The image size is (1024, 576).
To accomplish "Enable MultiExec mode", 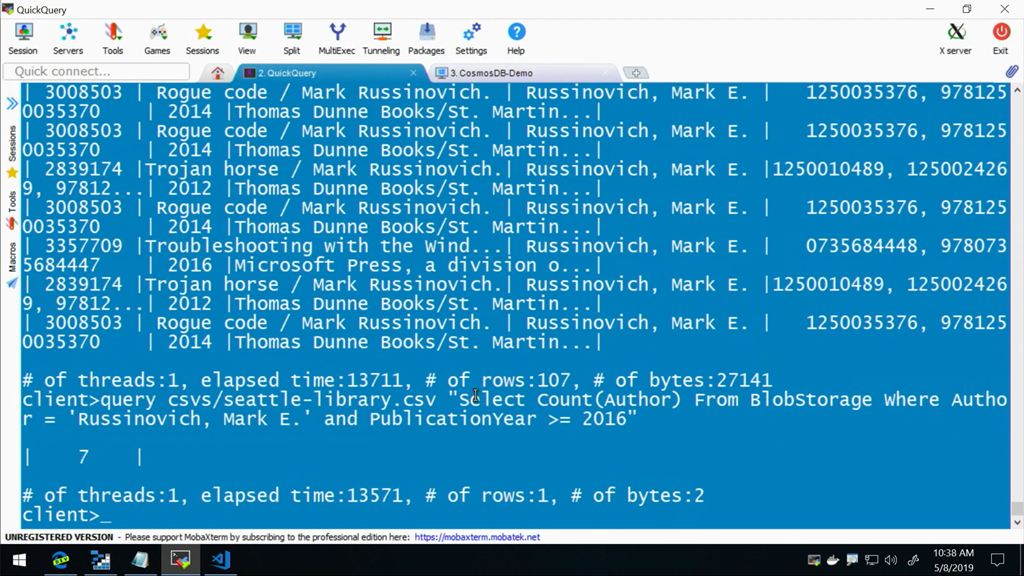I will [337, 38].
